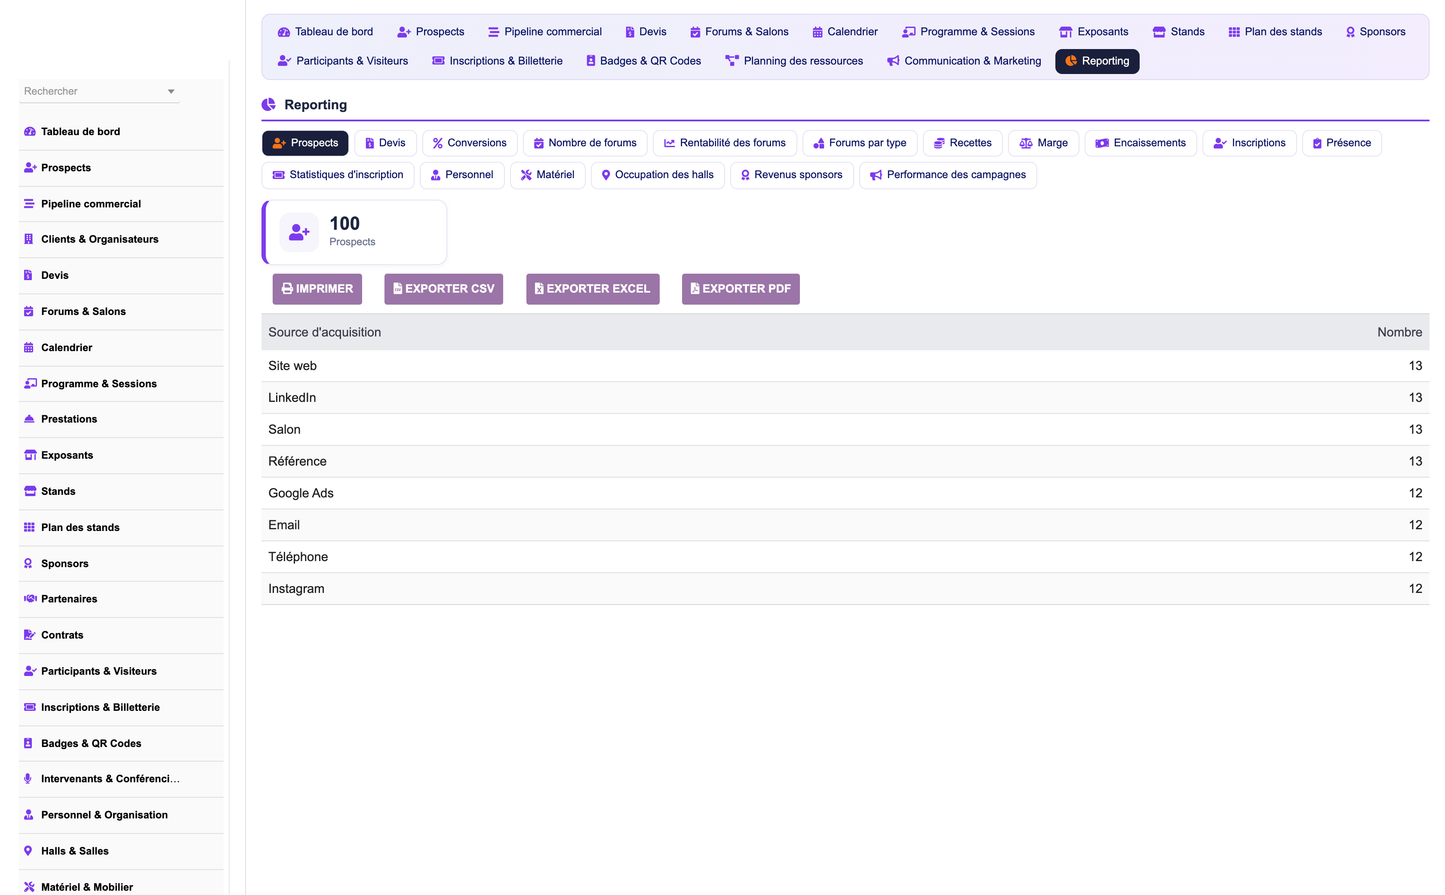Click the Exposants store icon in sidebar
This screenshot has width=1445, height=895.
30,455
